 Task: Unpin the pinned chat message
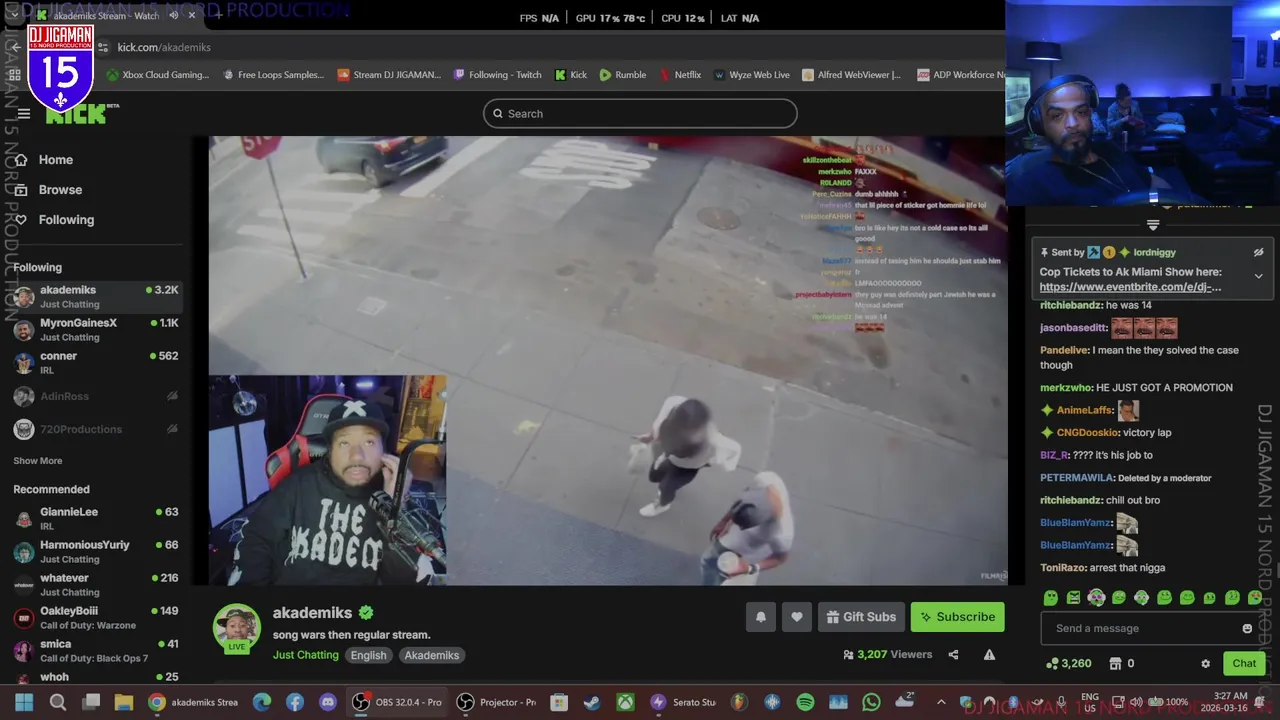click(x=1258, y=253)
